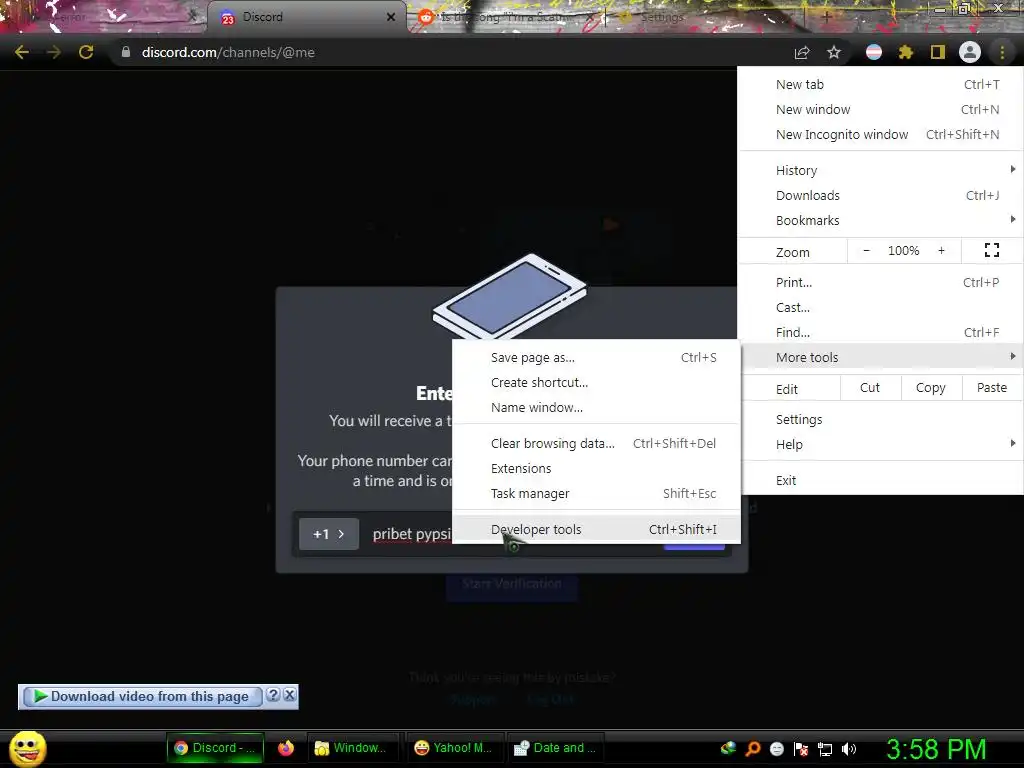Open the striped flag extension icon
This screenshot has height=768, width=1024.
[874, 52]
